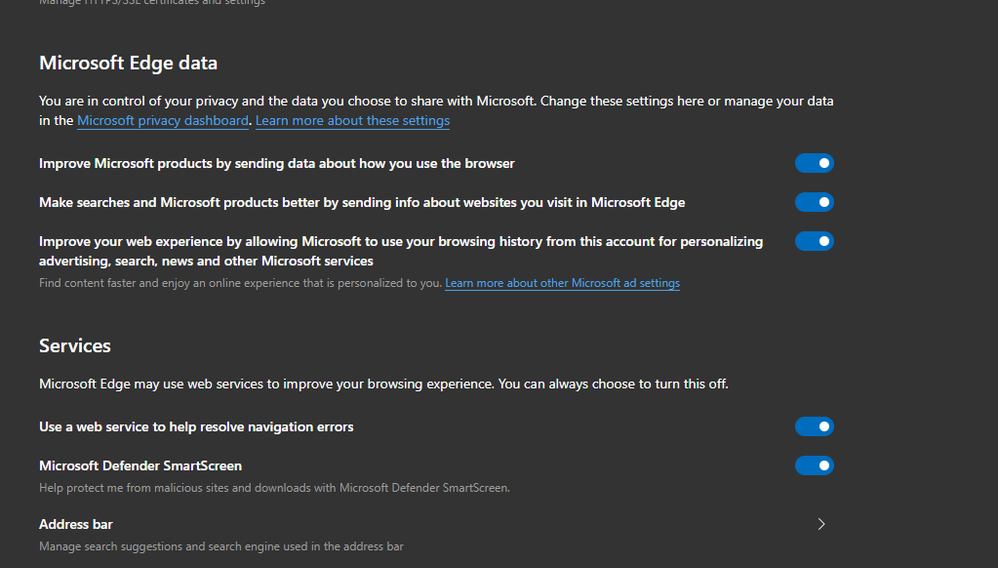Click the Services section heading
Screen dimensions: 998x568
(x=75, y=346)
